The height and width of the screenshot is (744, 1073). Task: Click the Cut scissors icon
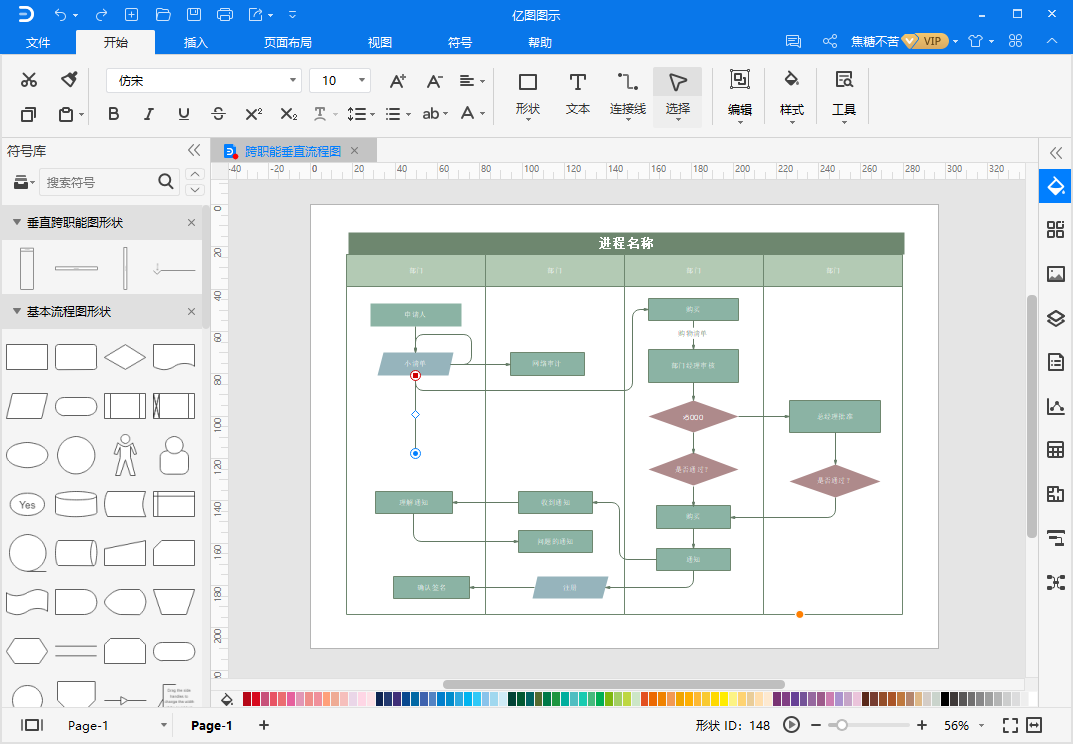point(29,80)
